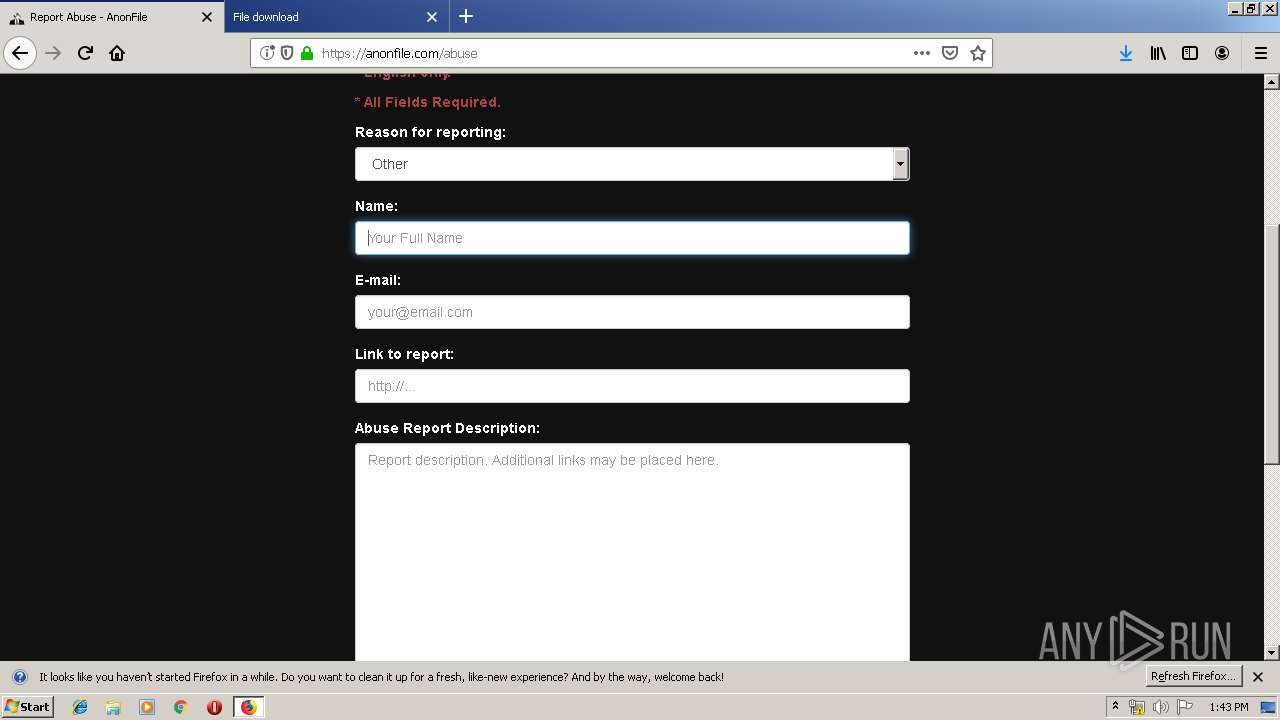Image resolution: width=1280 pixels, height=720 pixels.
Task: Toggle the sidebar view
Action: pyautogui.click(x=1190, y=53)
